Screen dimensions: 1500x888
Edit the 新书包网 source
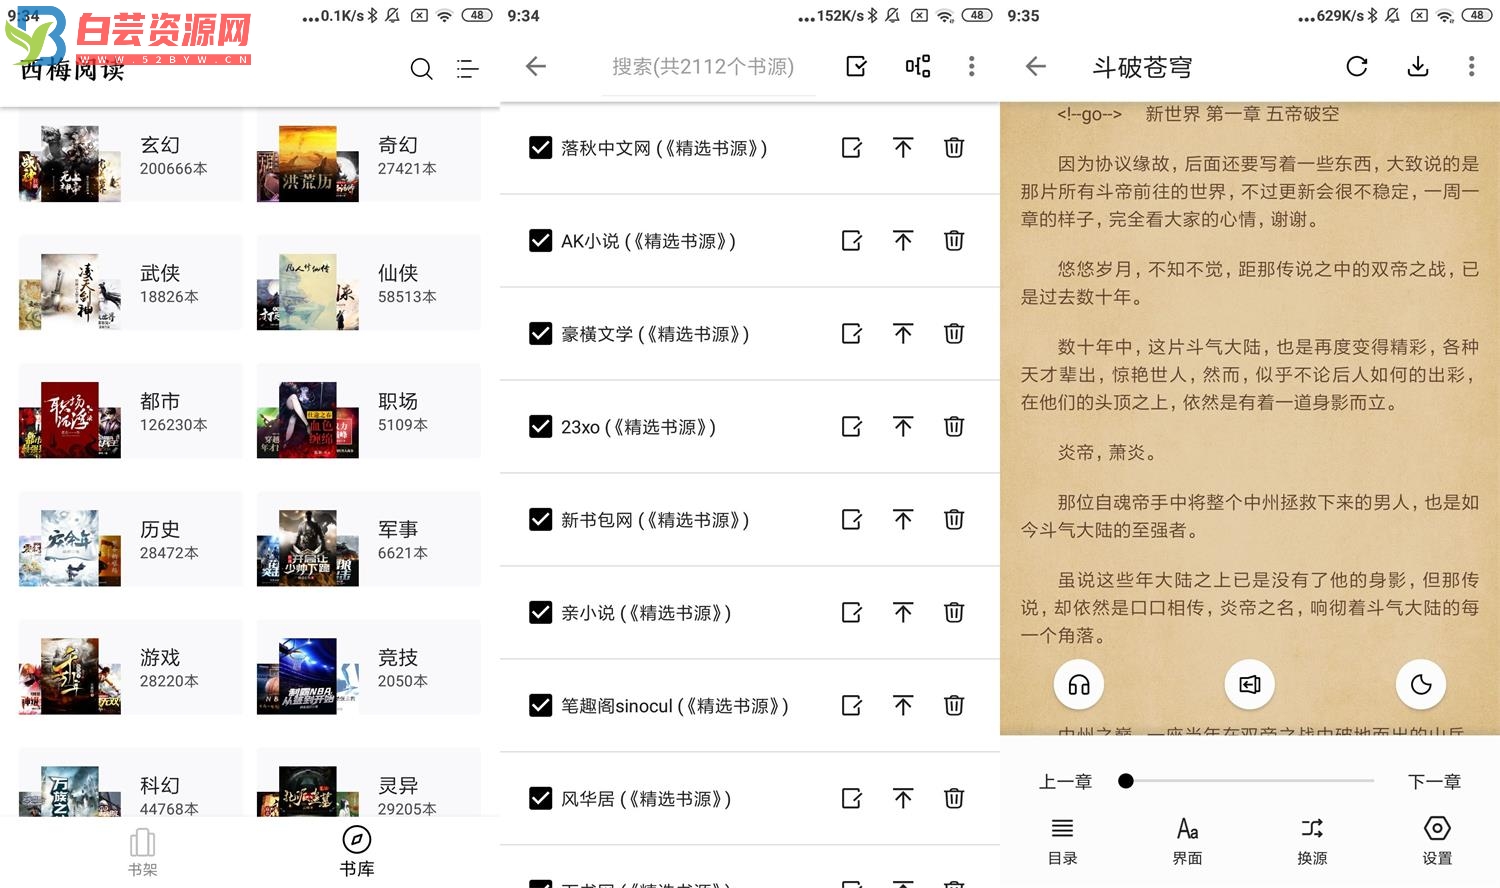pyautogui.click(x=852, y=520)
